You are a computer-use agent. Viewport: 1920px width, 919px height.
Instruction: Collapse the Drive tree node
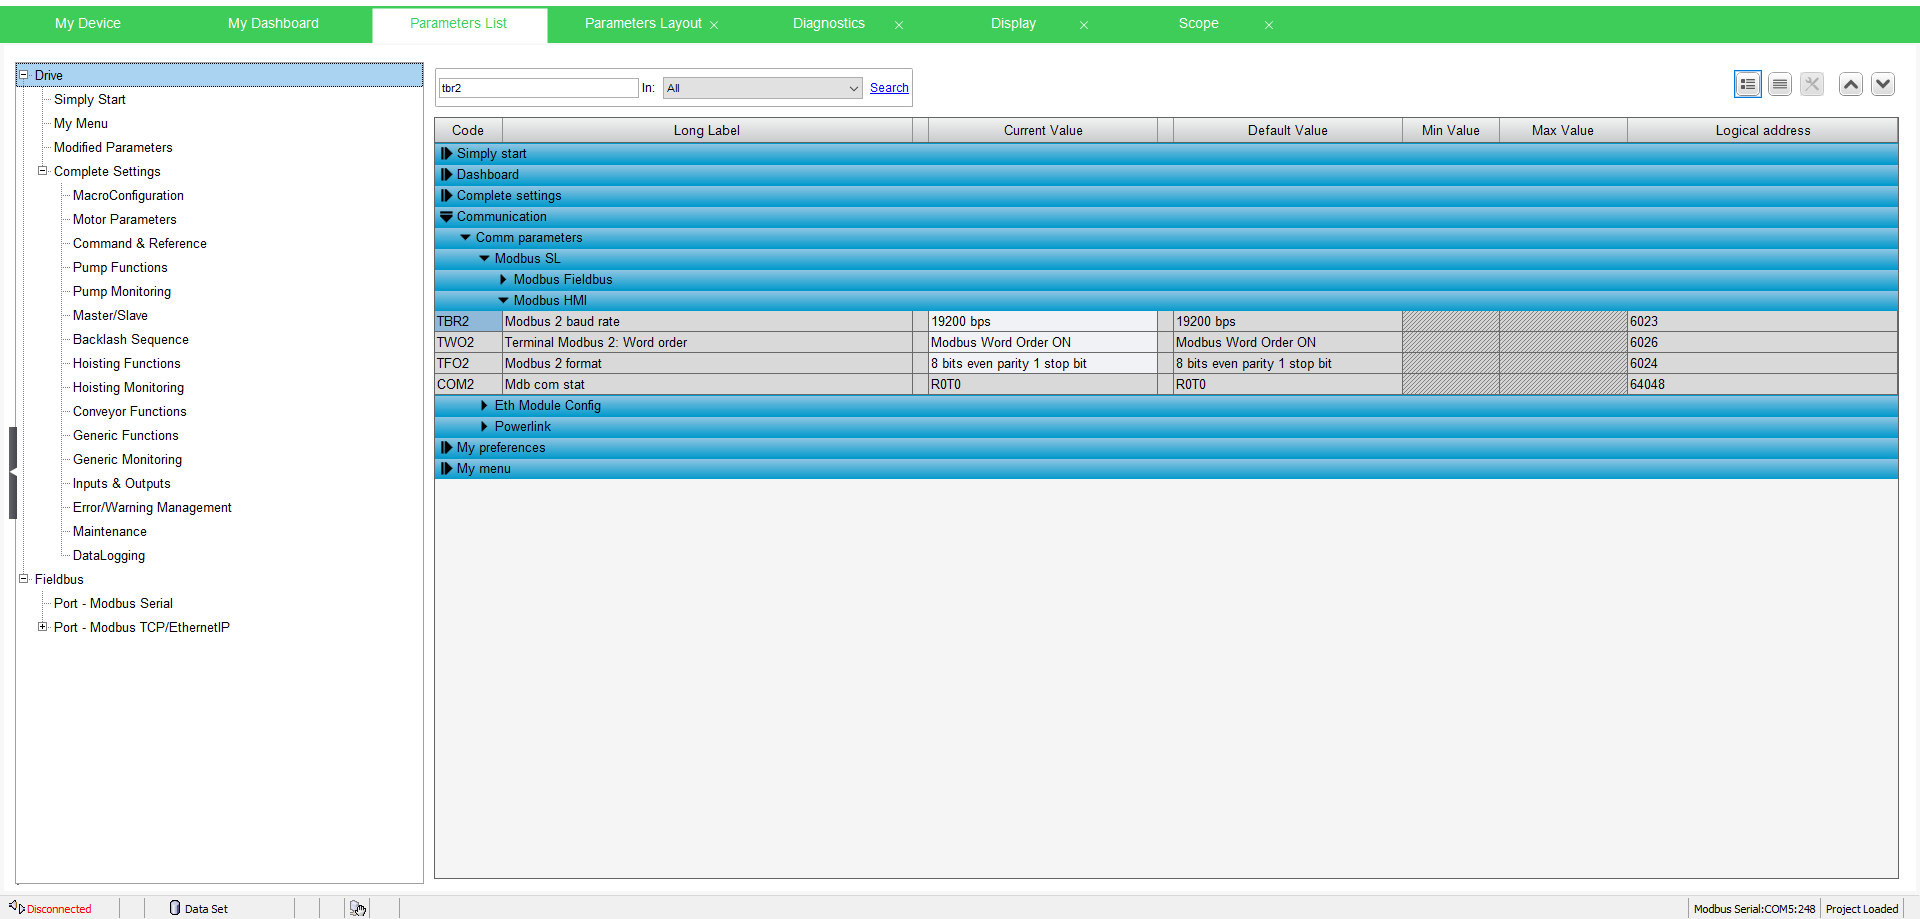click(24, 75)
